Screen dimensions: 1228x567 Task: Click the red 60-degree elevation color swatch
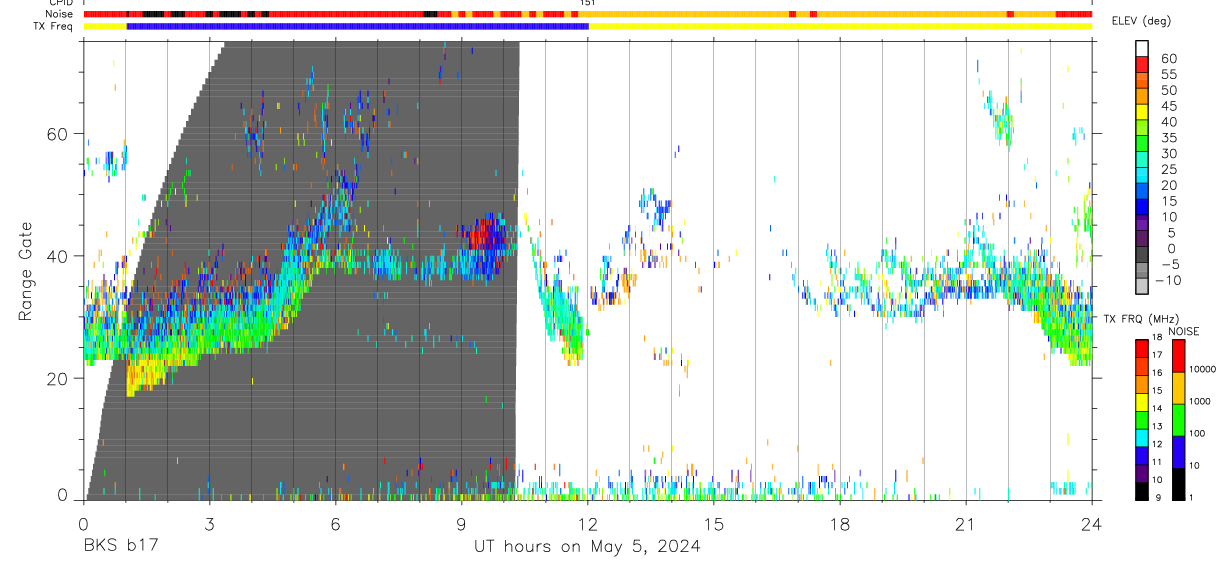1142,65
